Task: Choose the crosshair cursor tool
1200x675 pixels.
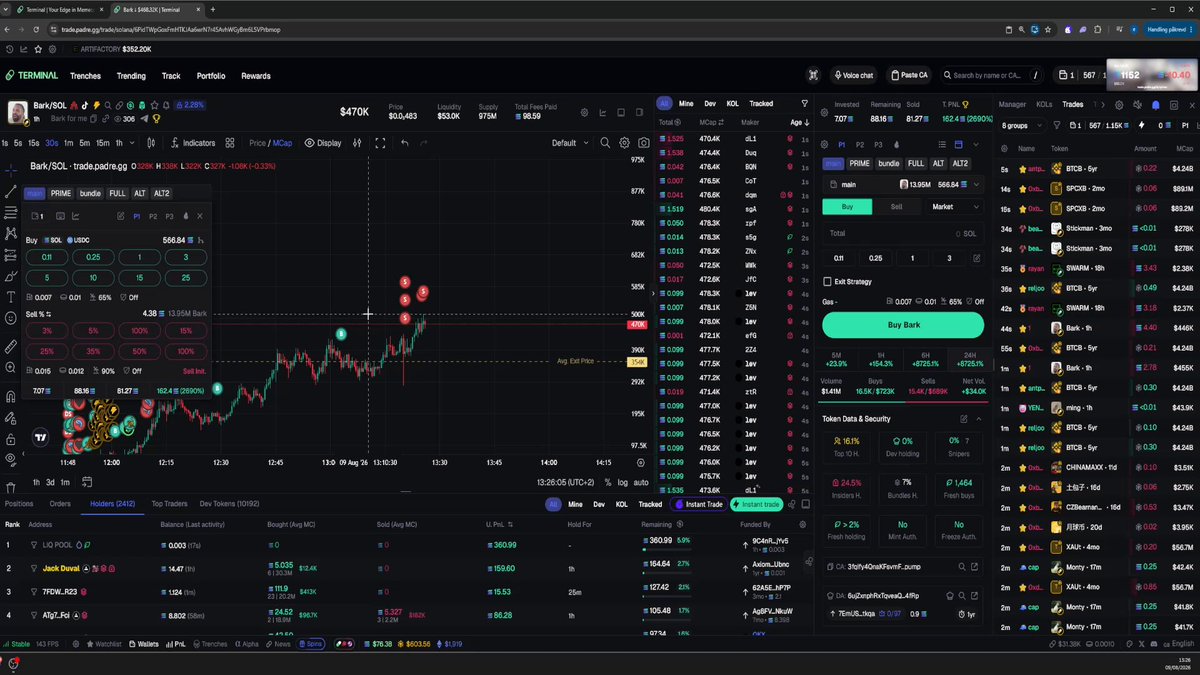Action: [x=11, y=169]
